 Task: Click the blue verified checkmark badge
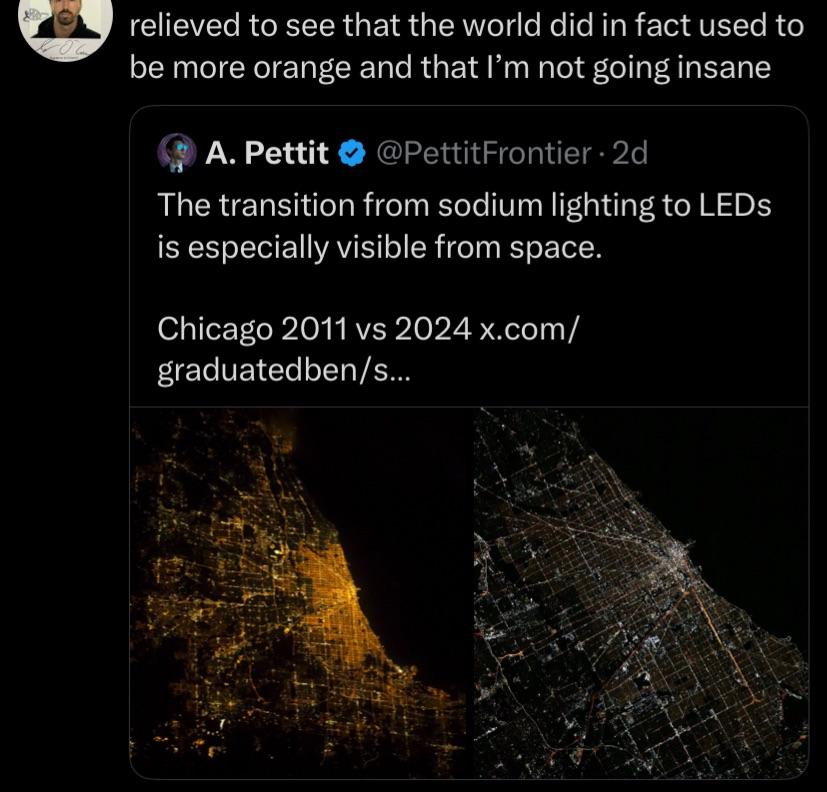click(351, 153)
